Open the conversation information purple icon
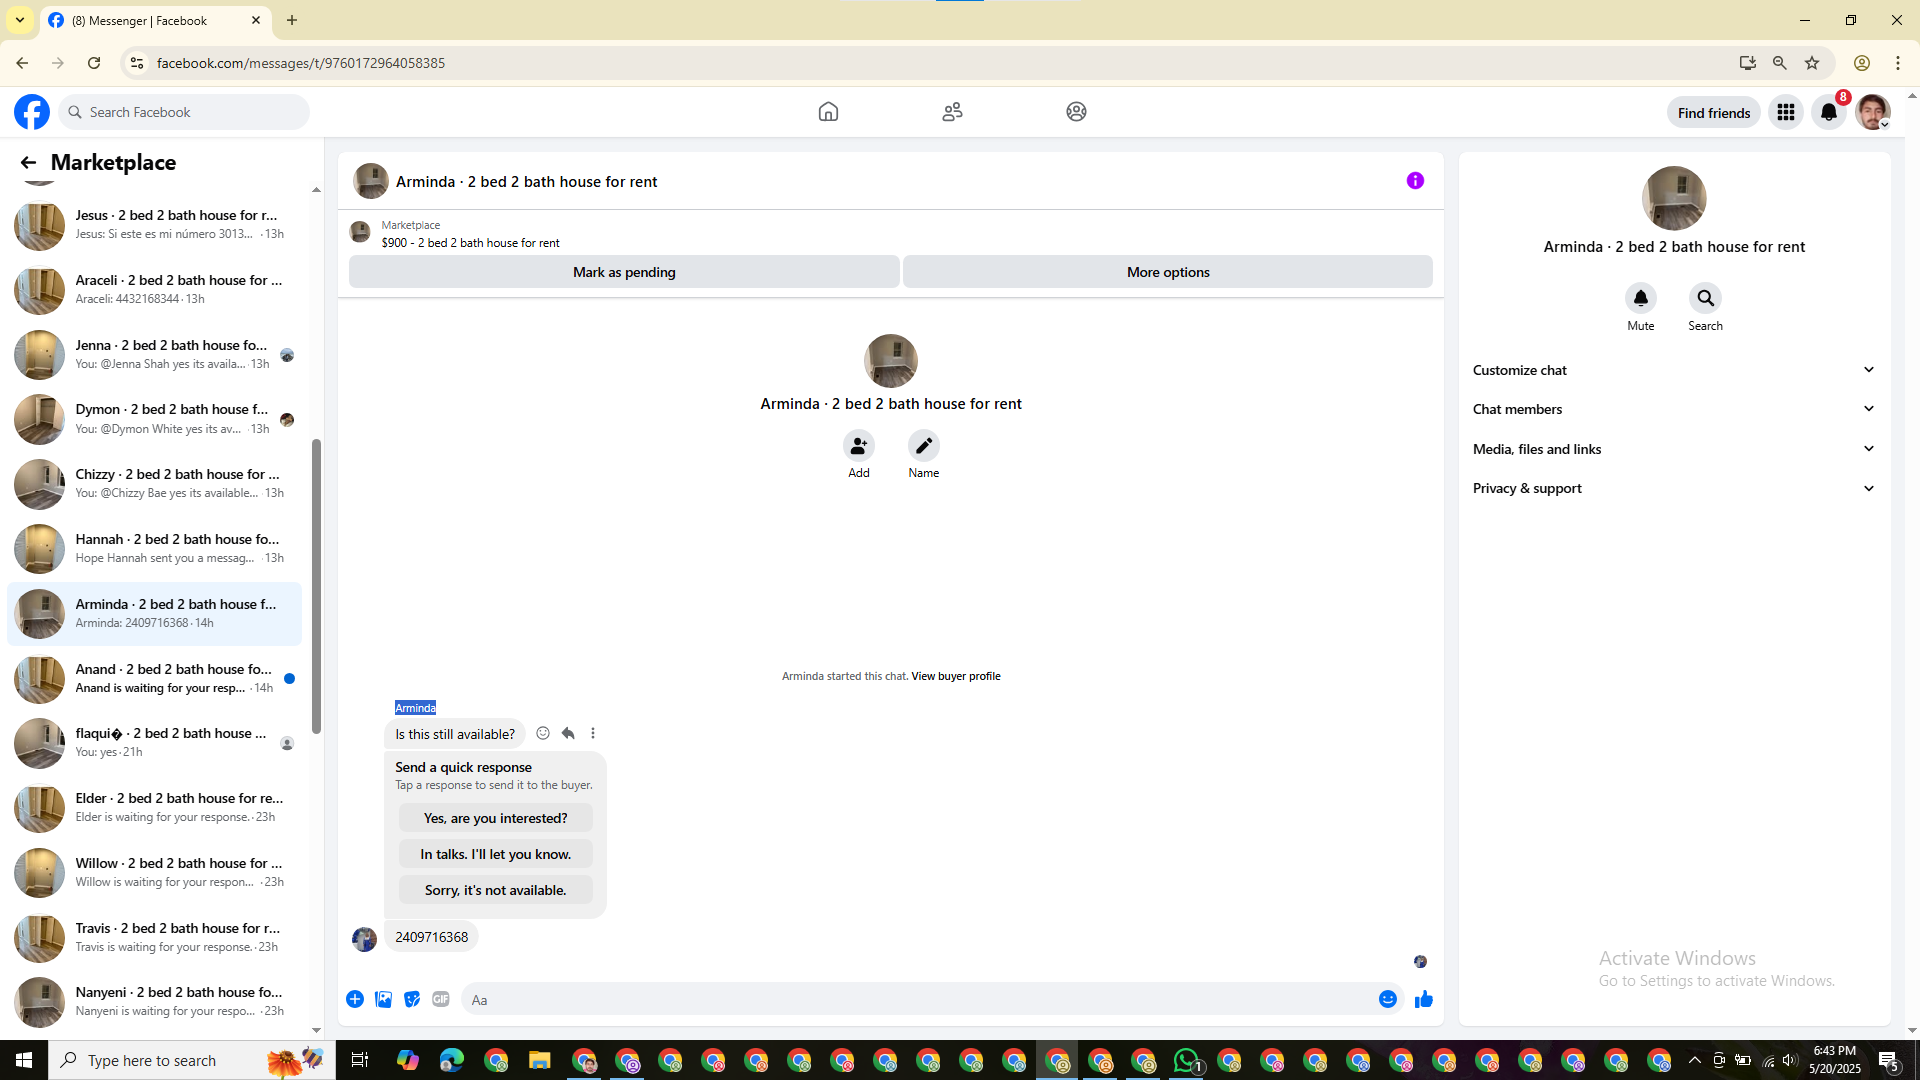The width and height of the screenshot is (1920, 1080). (1415, 181)
